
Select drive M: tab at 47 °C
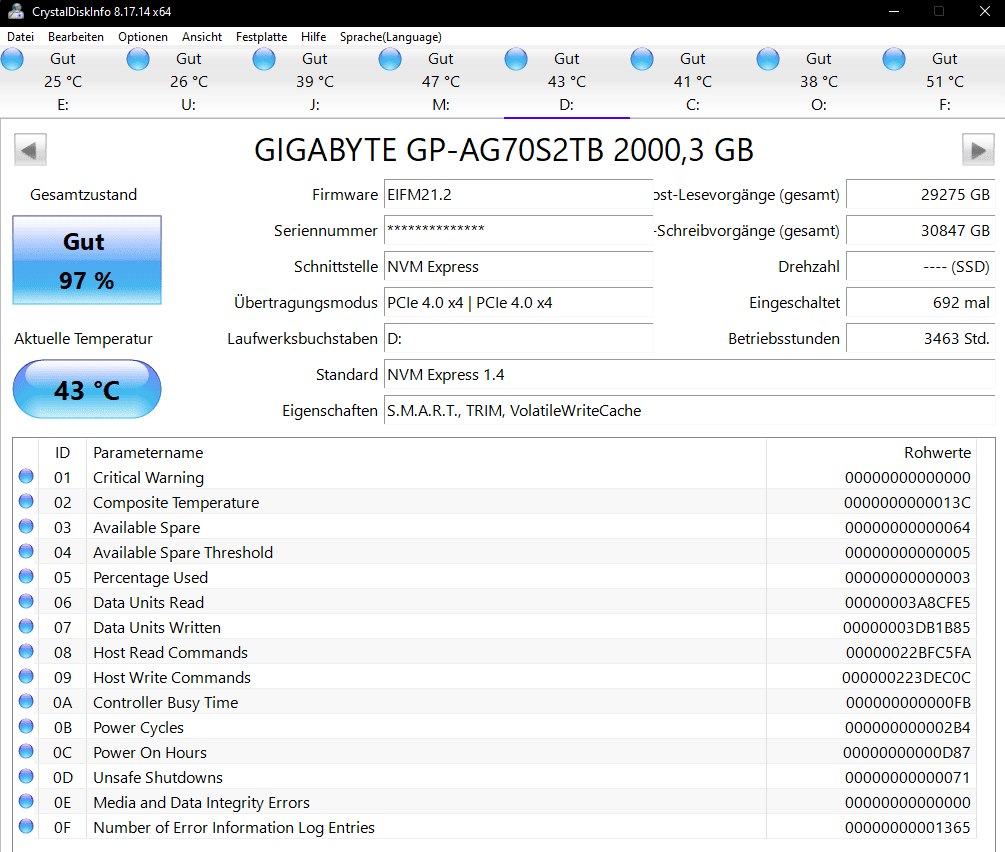440,81
